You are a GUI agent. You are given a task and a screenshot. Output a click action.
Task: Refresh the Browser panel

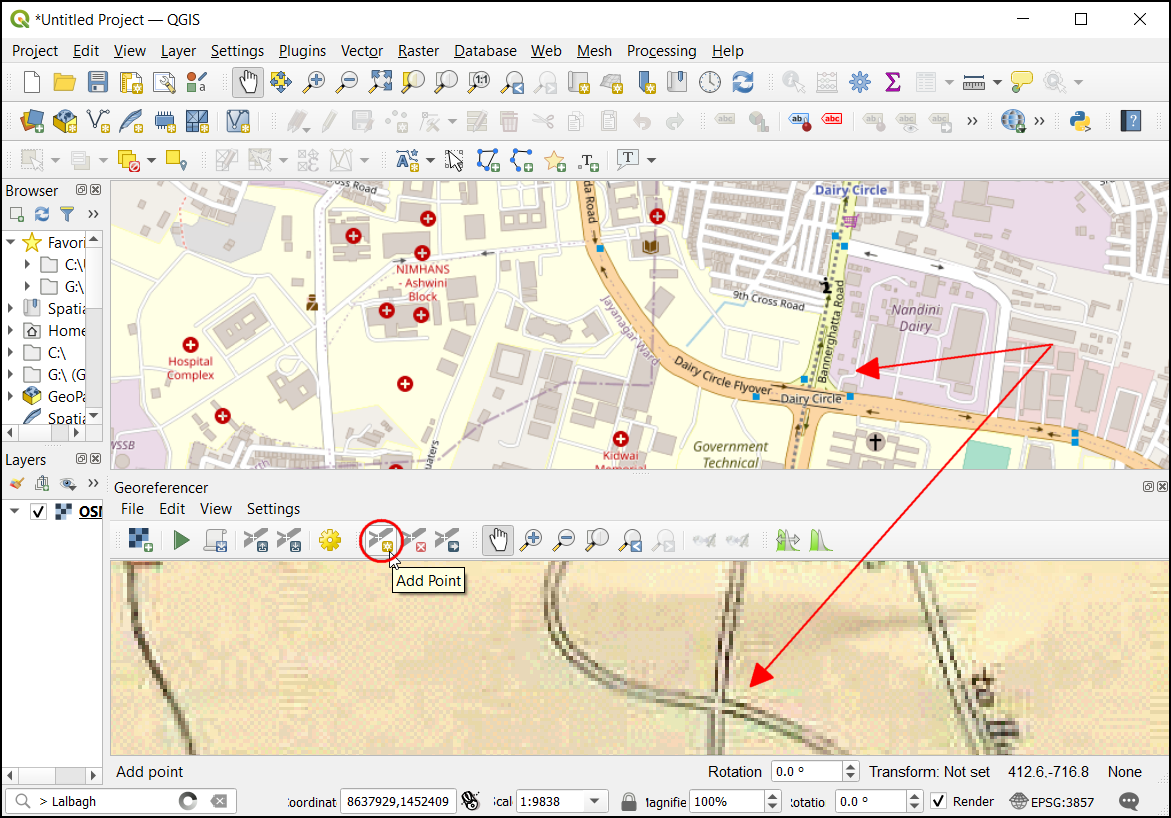[42, 214]
